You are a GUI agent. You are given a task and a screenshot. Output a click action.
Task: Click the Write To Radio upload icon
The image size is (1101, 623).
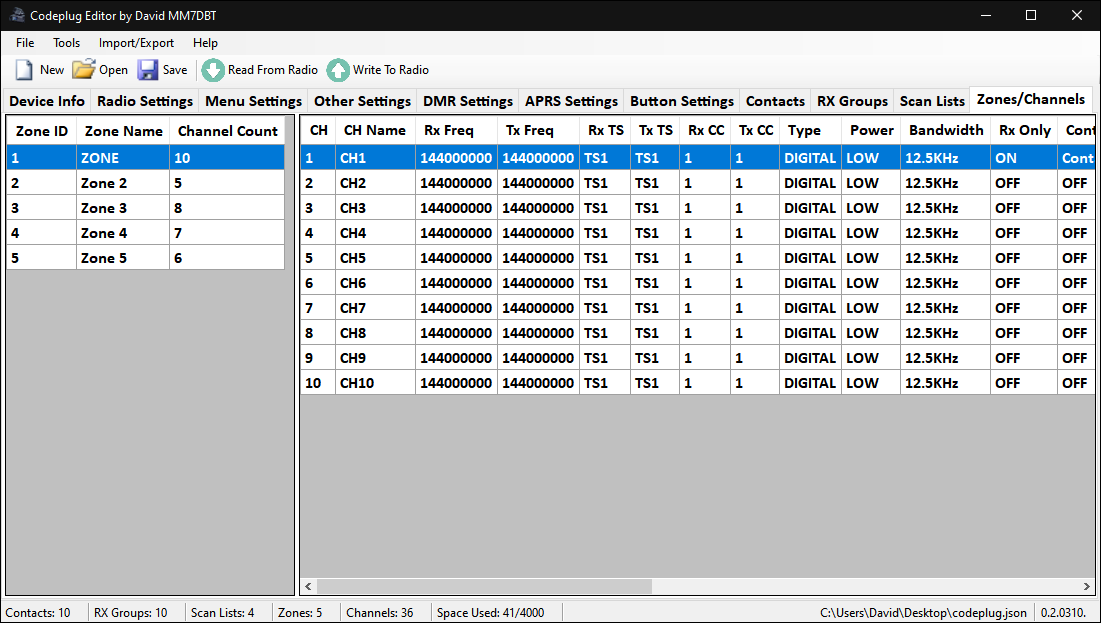338,70
